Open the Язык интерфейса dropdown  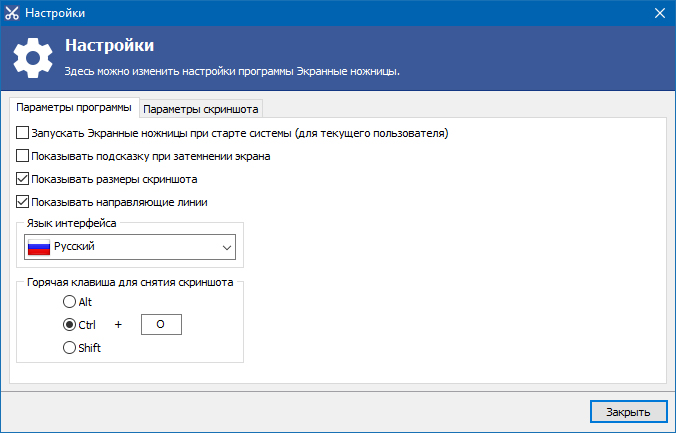[129, 247]
